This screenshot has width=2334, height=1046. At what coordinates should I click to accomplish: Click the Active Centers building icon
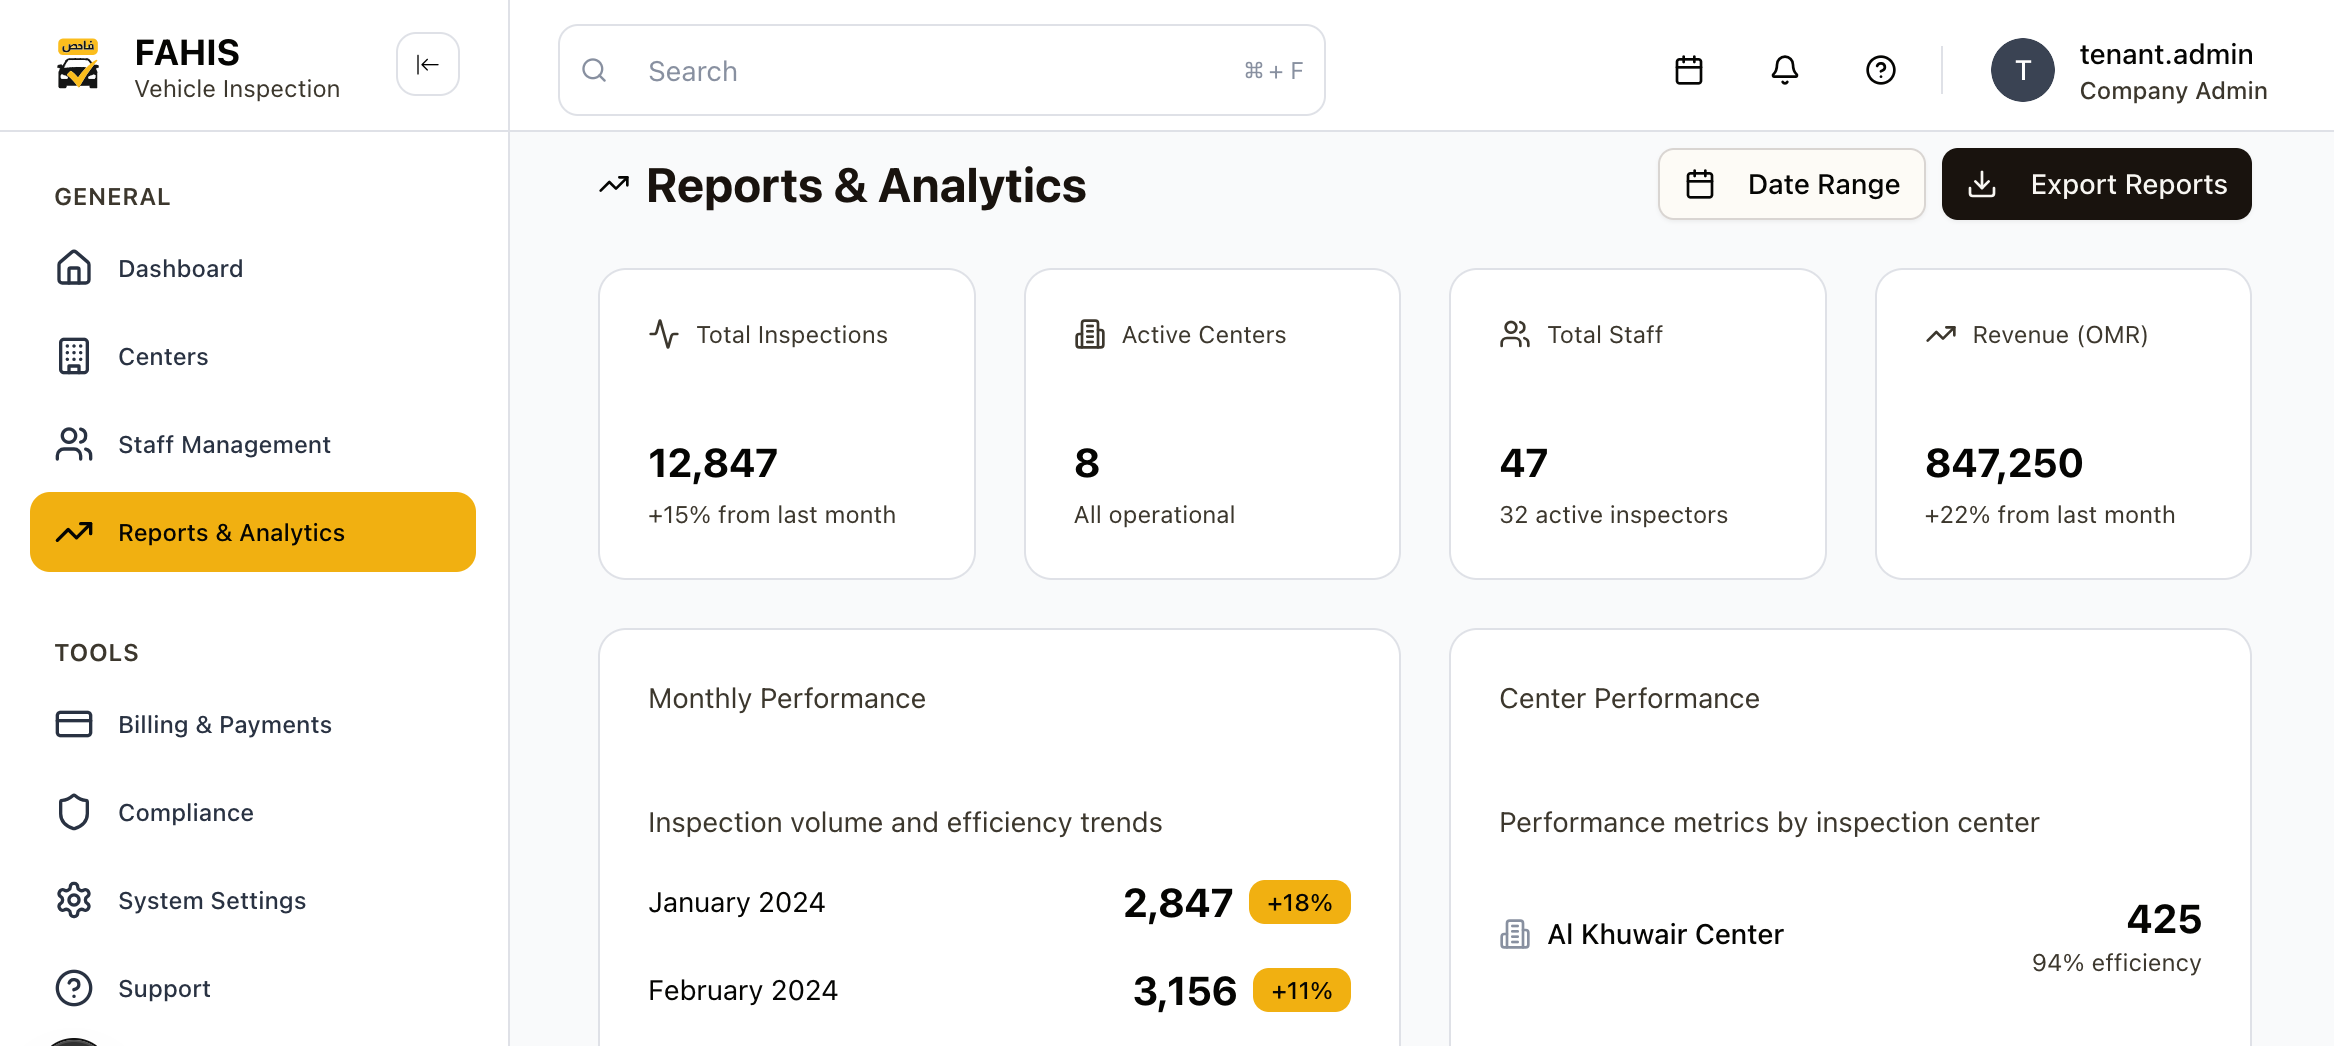[x=1089, y=334]
